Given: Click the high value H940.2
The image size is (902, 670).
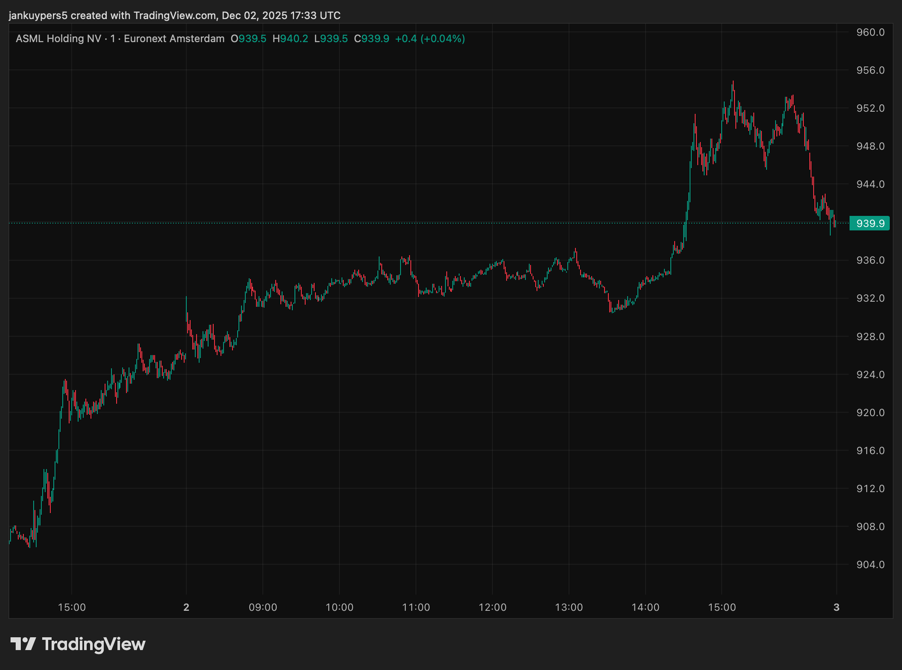Looking at the screenshot, I should coord(290,39).
